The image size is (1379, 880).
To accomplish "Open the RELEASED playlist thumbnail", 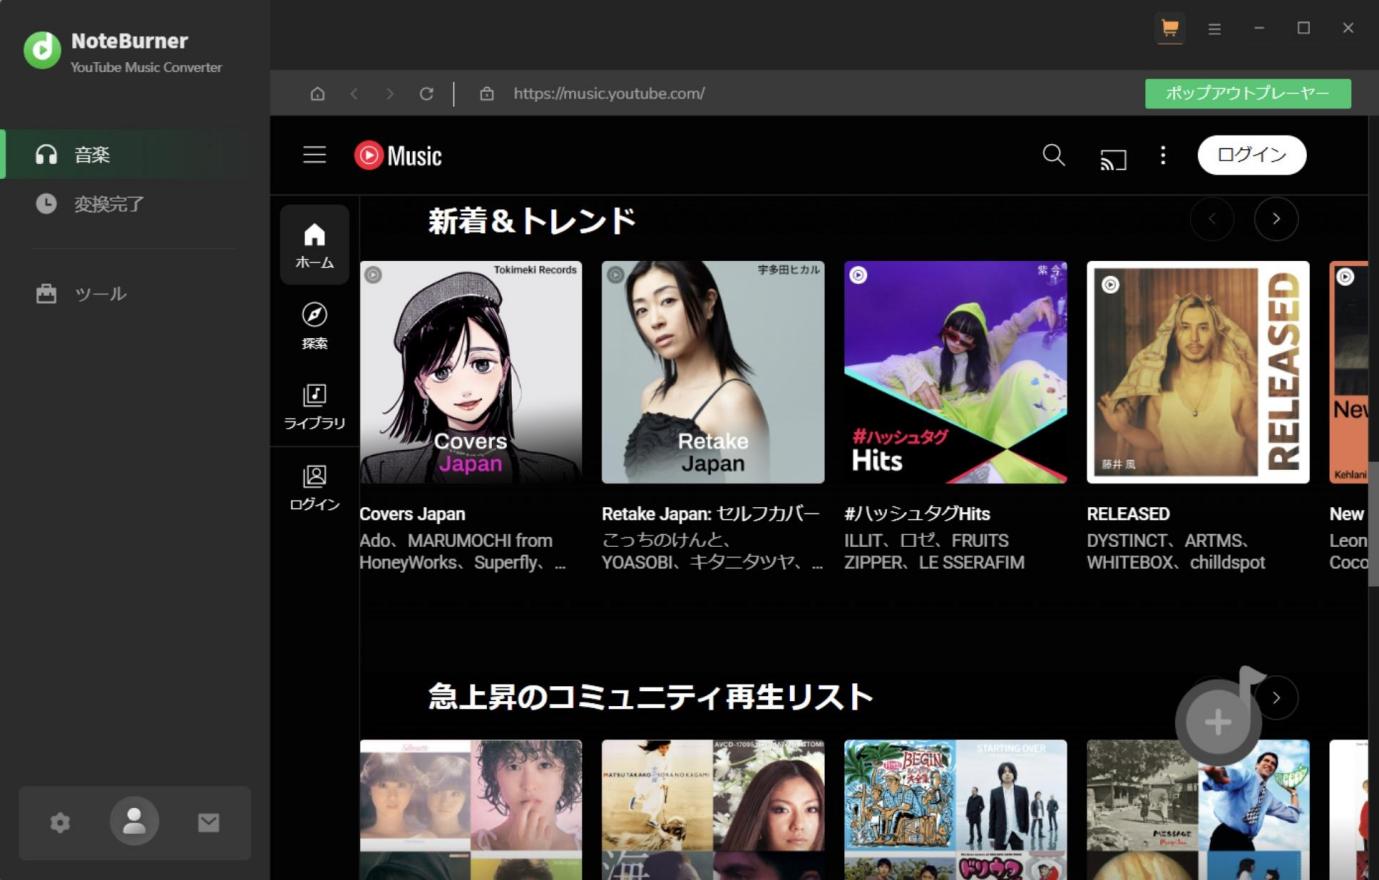I will coord(1198,372).
